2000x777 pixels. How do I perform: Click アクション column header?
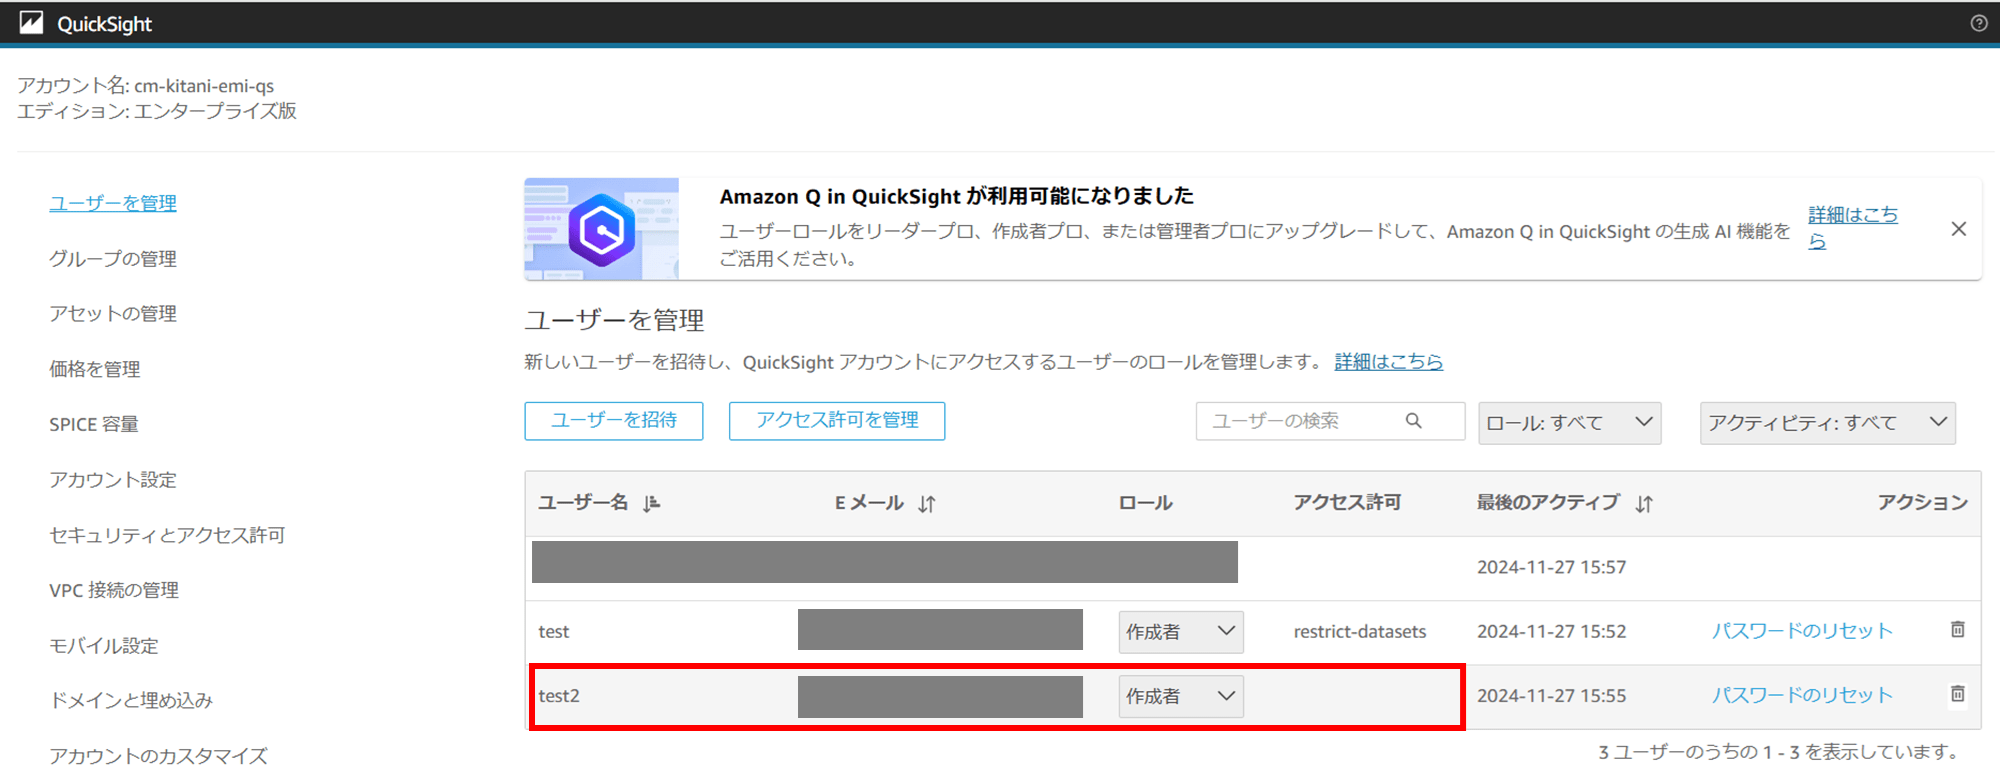click(1923, 502)
